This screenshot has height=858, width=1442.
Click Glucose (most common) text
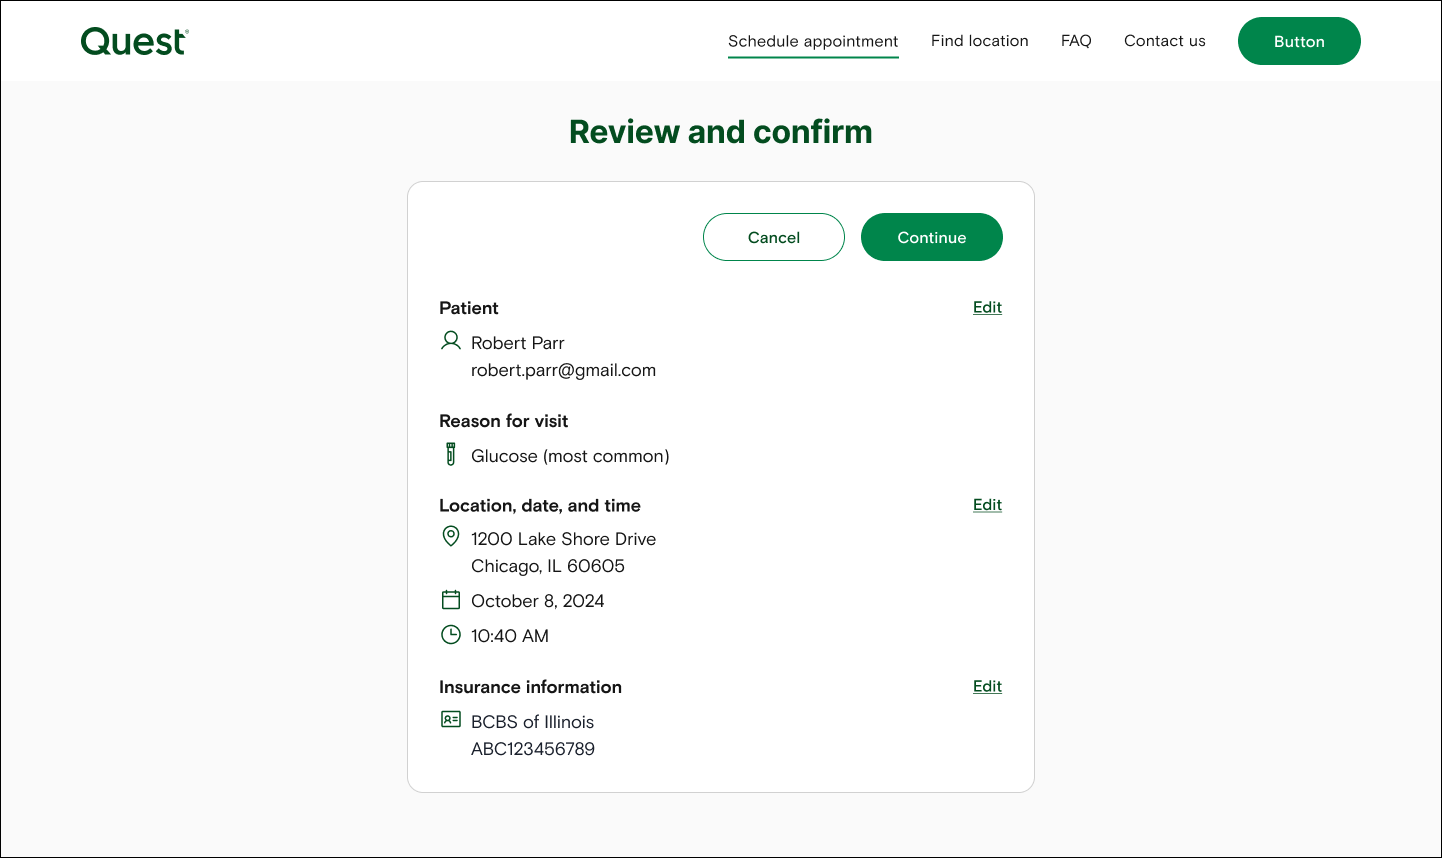(x=570, y=456)
